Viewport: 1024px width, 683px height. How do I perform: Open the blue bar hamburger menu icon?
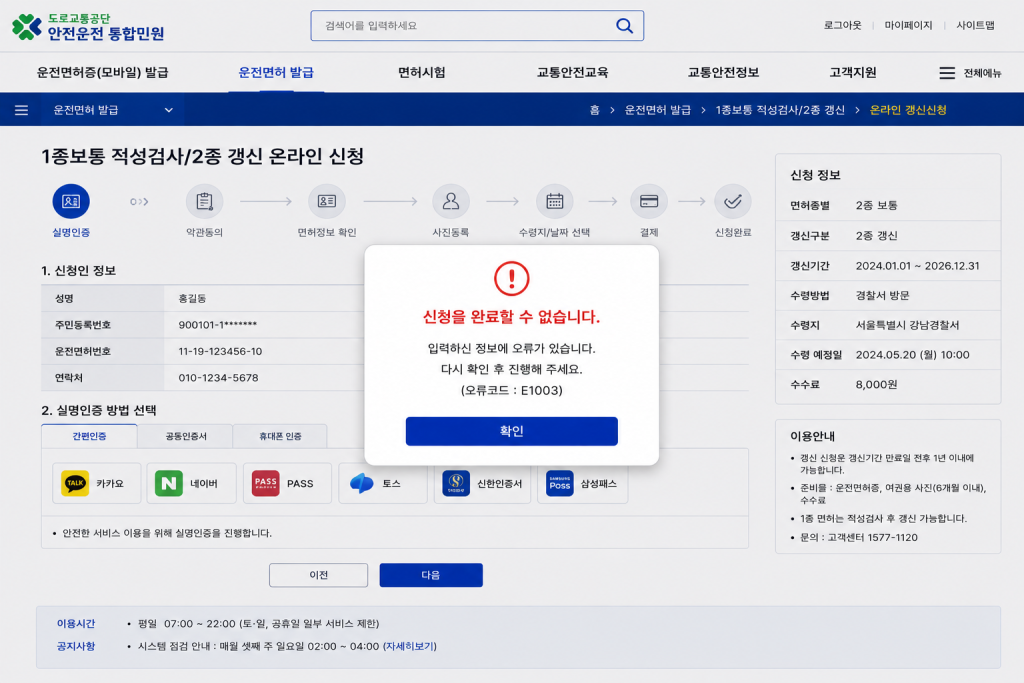tap(21, 110)
